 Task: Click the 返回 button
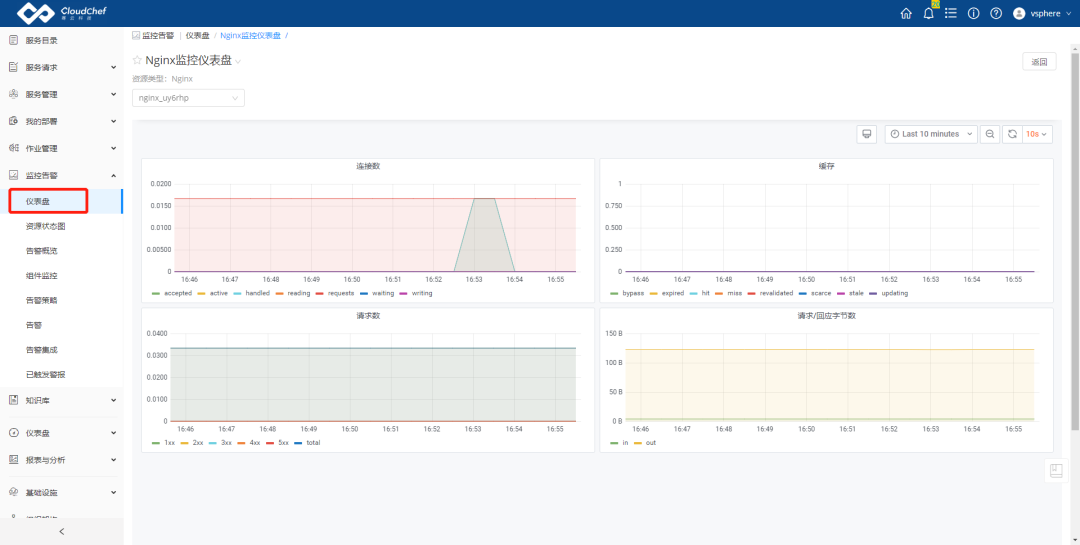tap(1039, 62)
